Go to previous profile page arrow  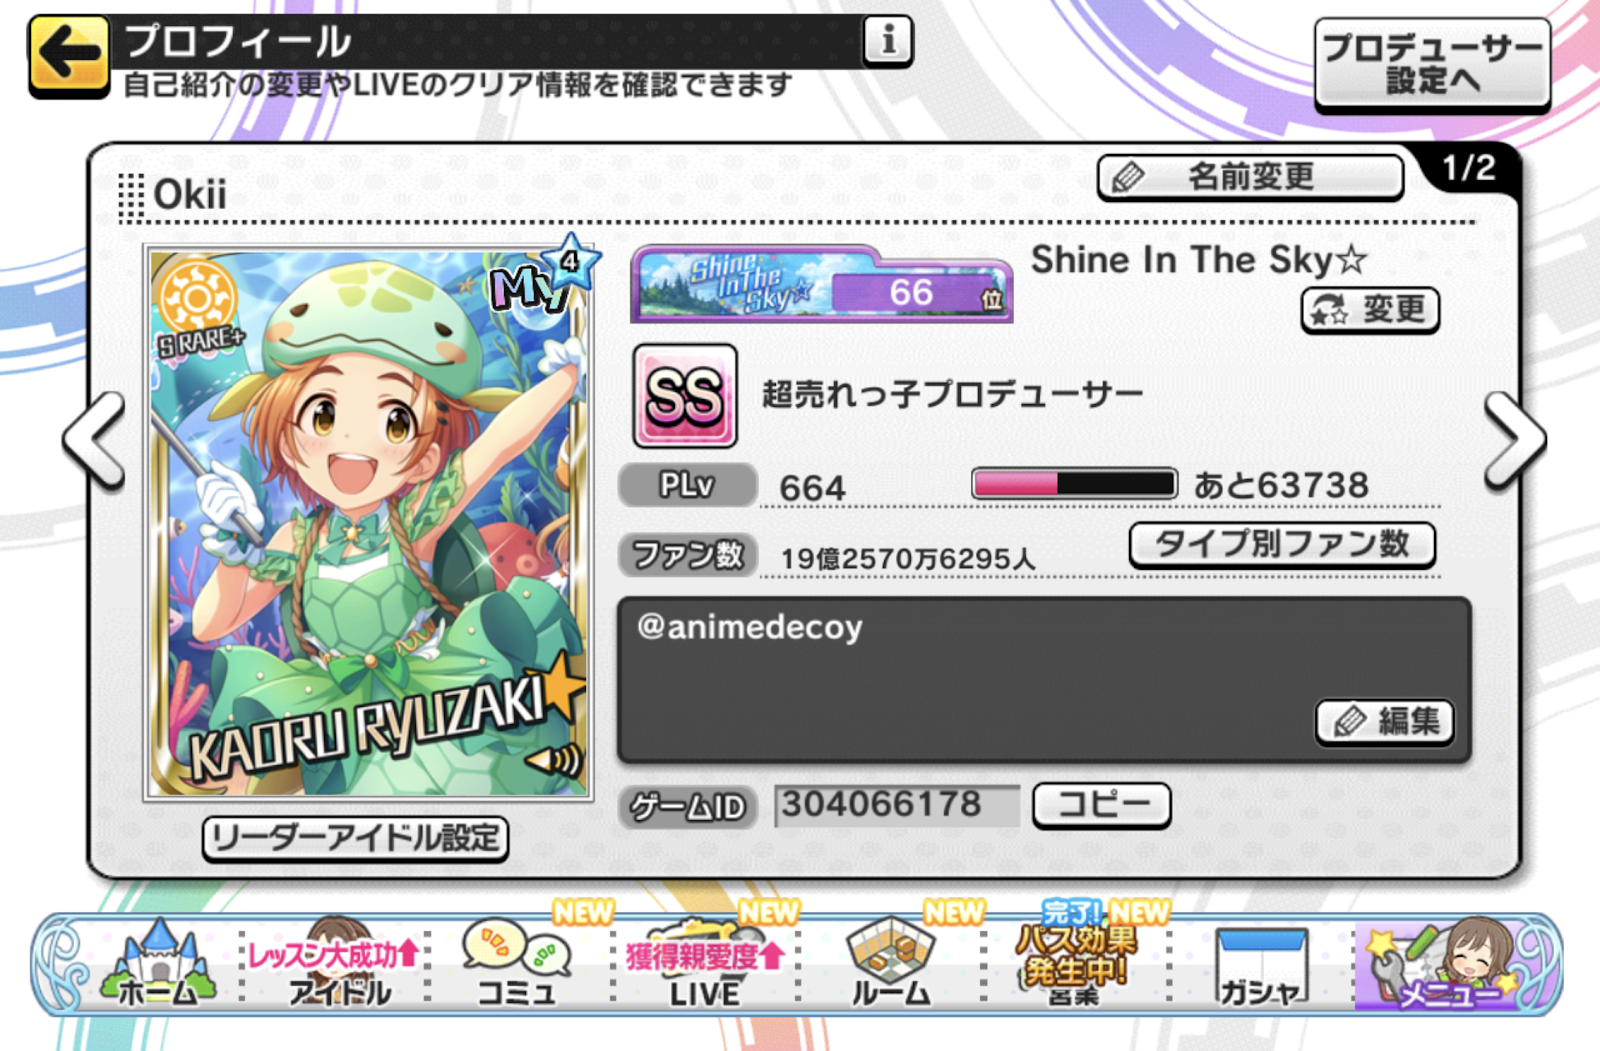pyautogui.click(x=94, y=441)
